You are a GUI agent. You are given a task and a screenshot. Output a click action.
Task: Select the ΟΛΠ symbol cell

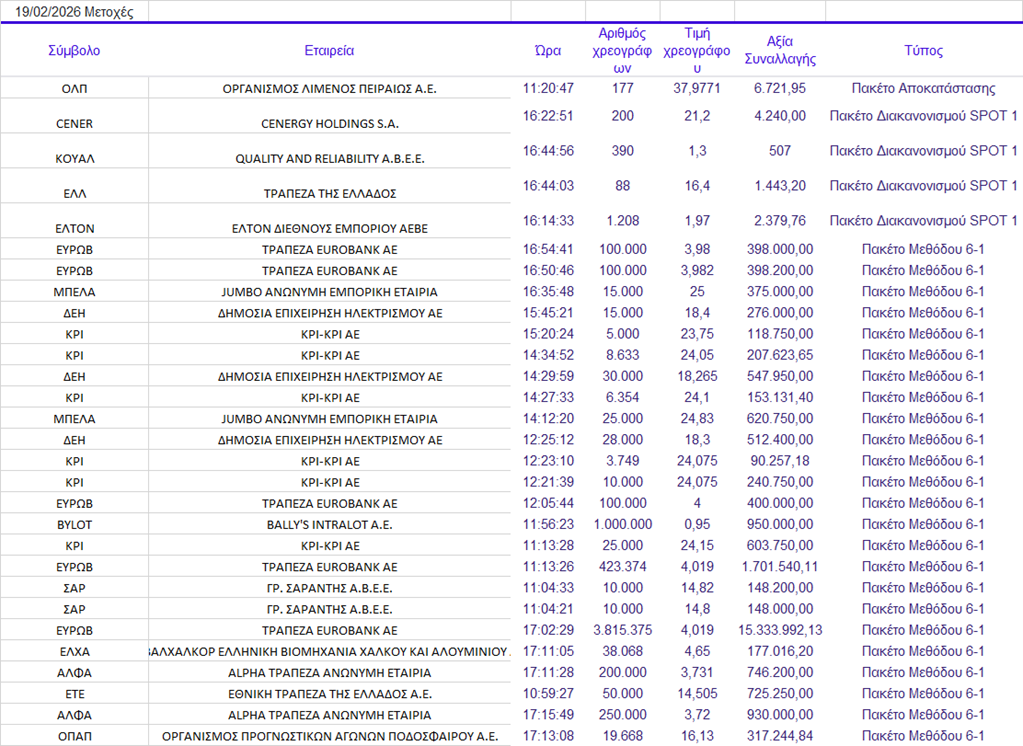pos(74,88)
